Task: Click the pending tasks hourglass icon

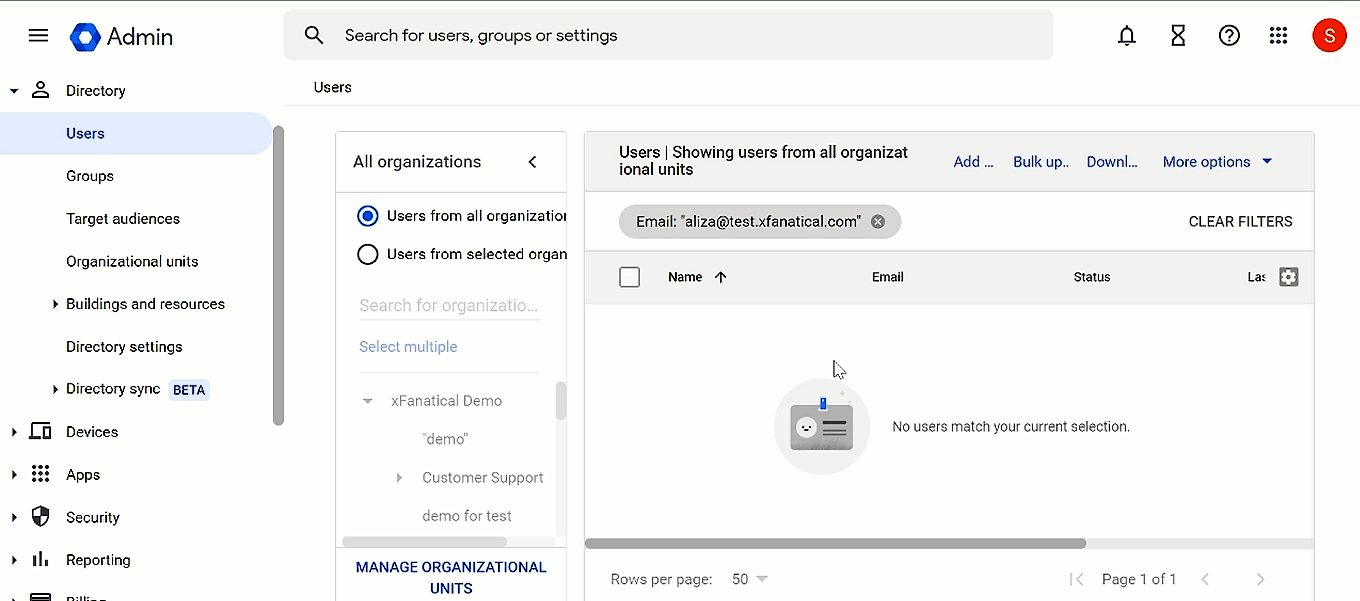Action: [1178, 35]
